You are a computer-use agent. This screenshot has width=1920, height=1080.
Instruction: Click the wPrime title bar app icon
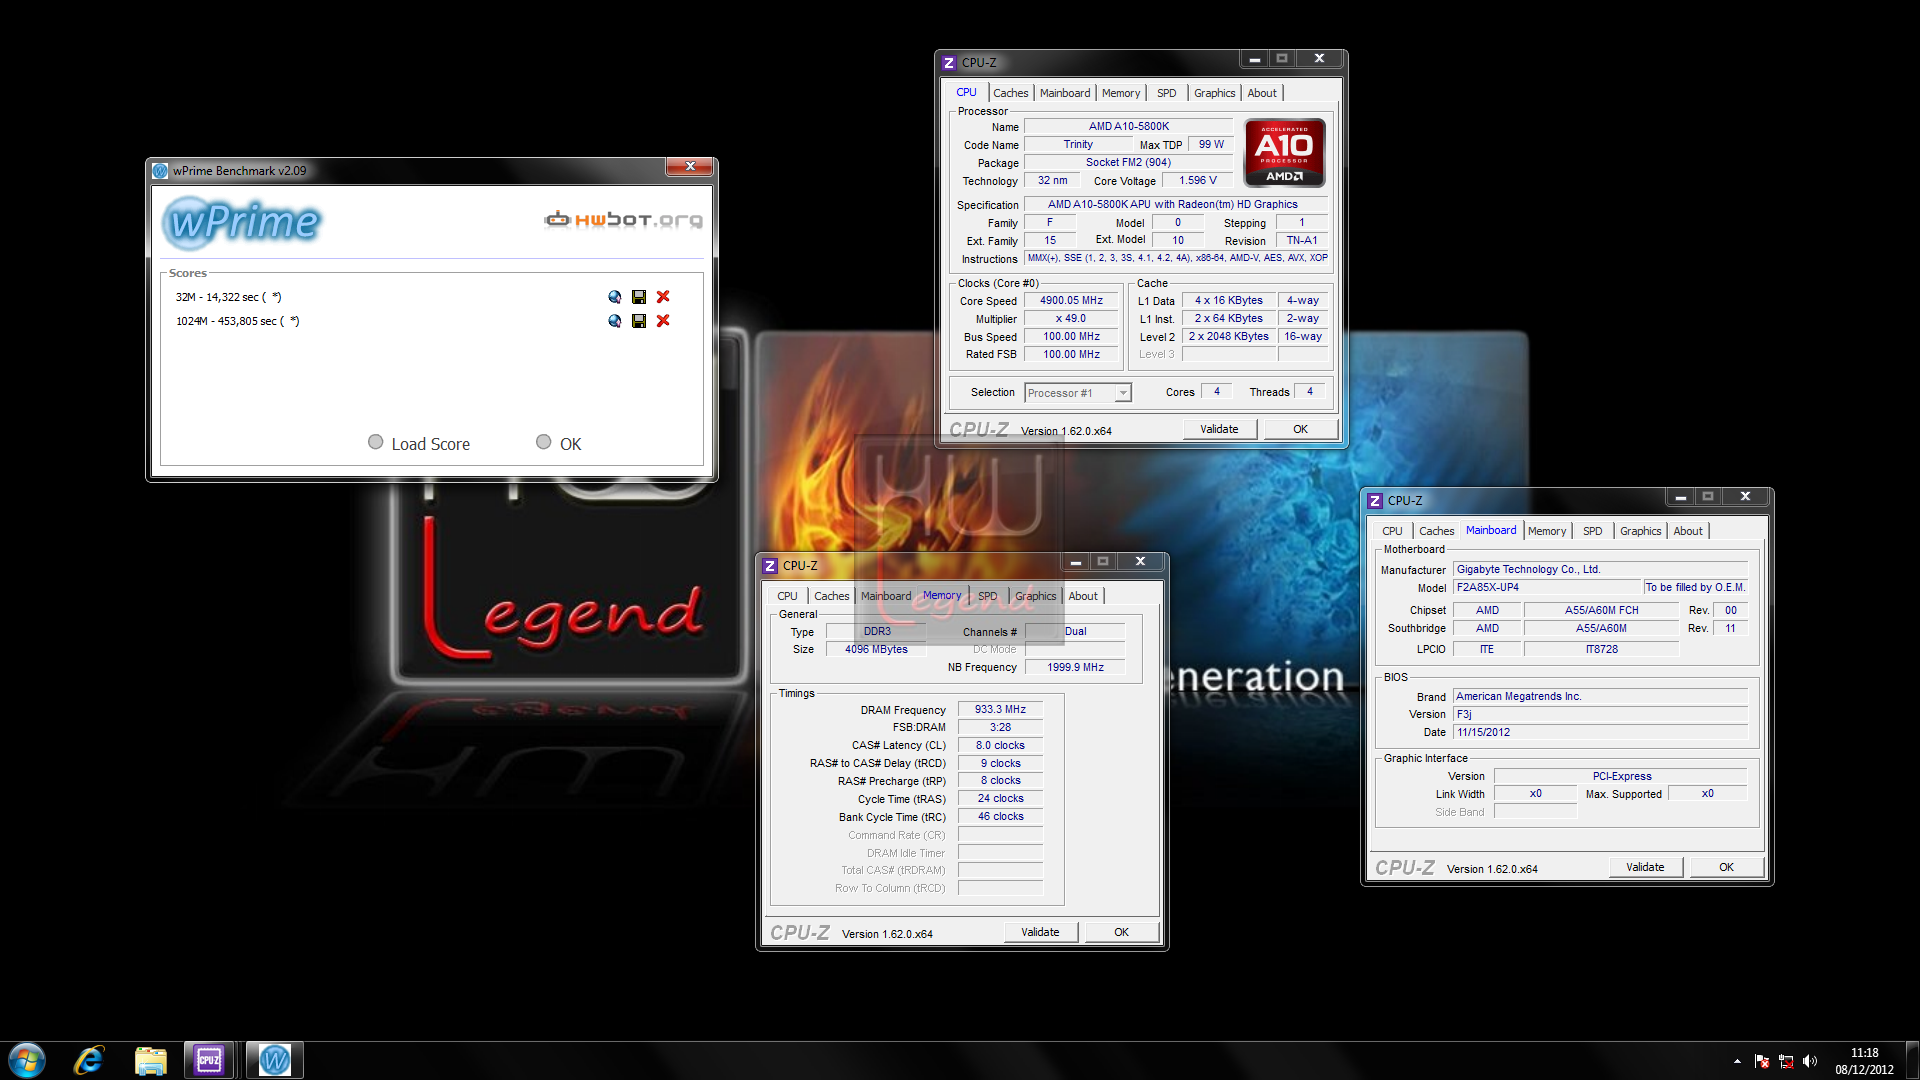click(x=160, y=171)
